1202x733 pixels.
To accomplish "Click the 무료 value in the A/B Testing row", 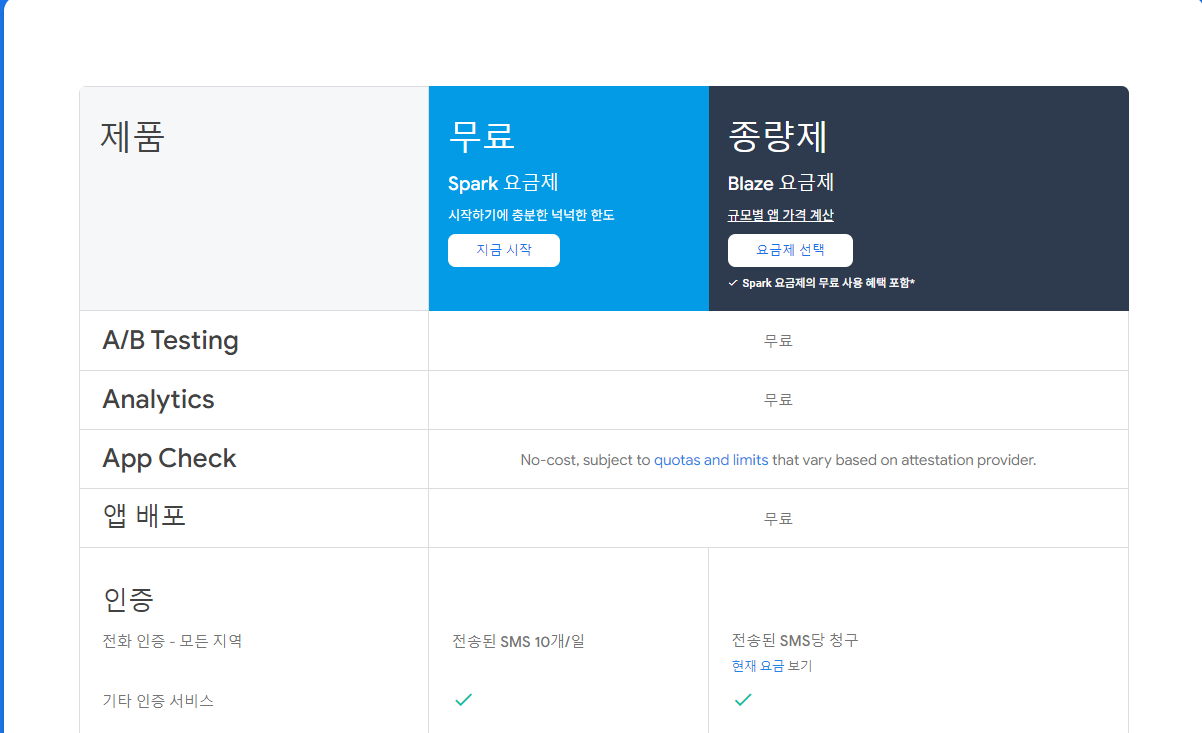I will (x=778, y=341).
